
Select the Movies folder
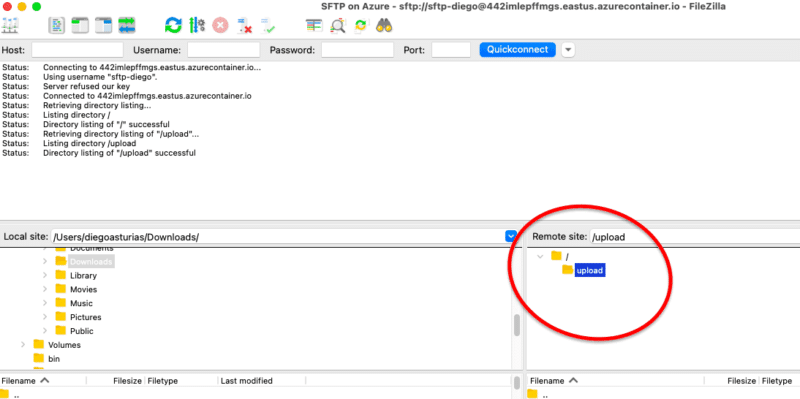(x=84, y=289)
